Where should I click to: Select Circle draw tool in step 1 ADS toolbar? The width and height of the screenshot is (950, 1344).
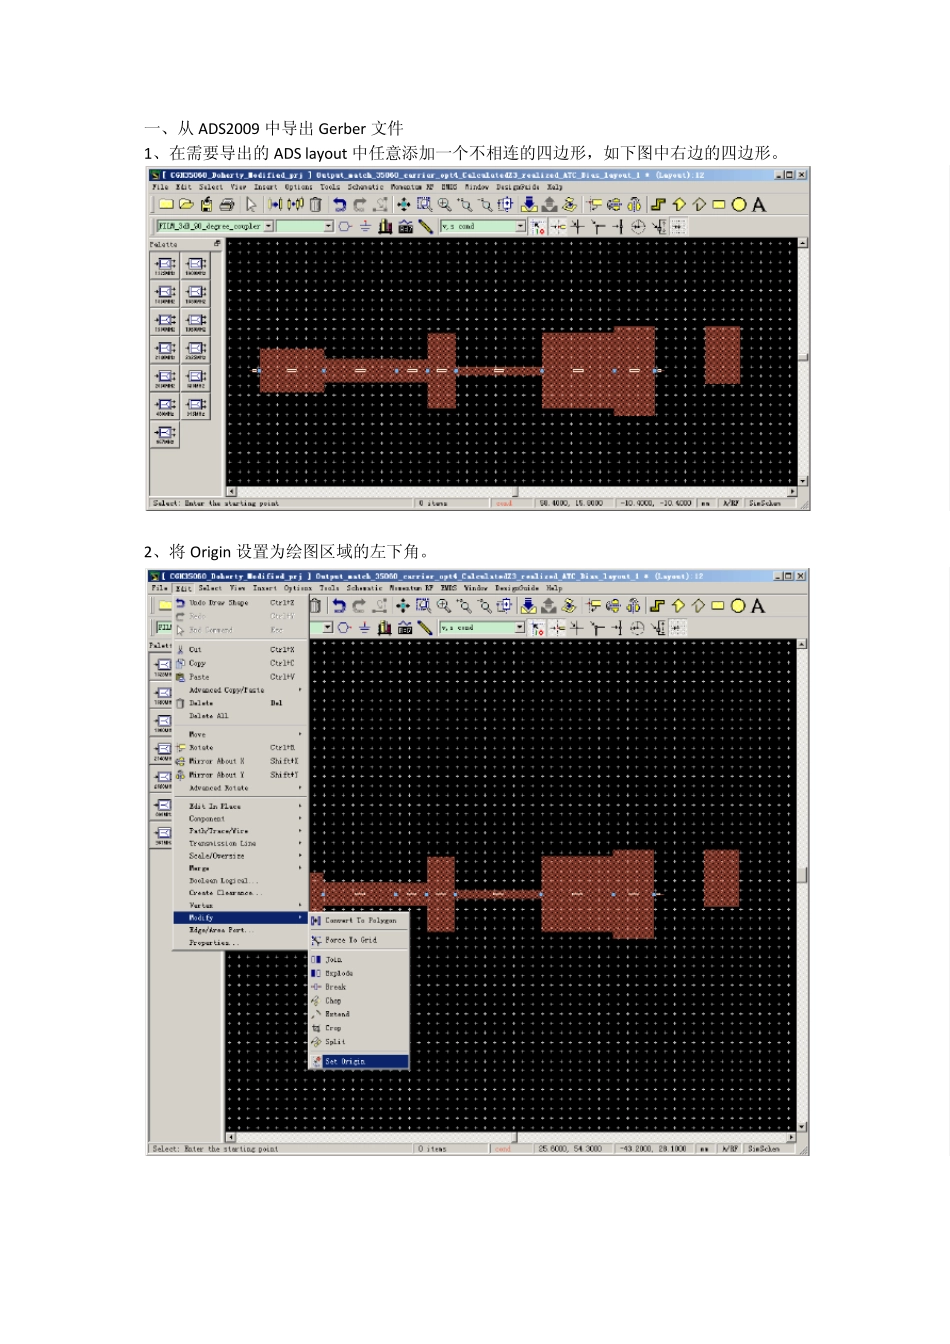click(x=739, y=205)
